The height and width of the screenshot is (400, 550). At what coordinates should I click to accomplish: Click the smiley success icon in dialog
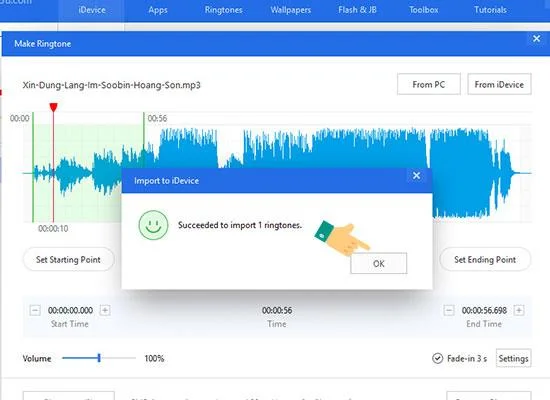[x=153, y=225]
